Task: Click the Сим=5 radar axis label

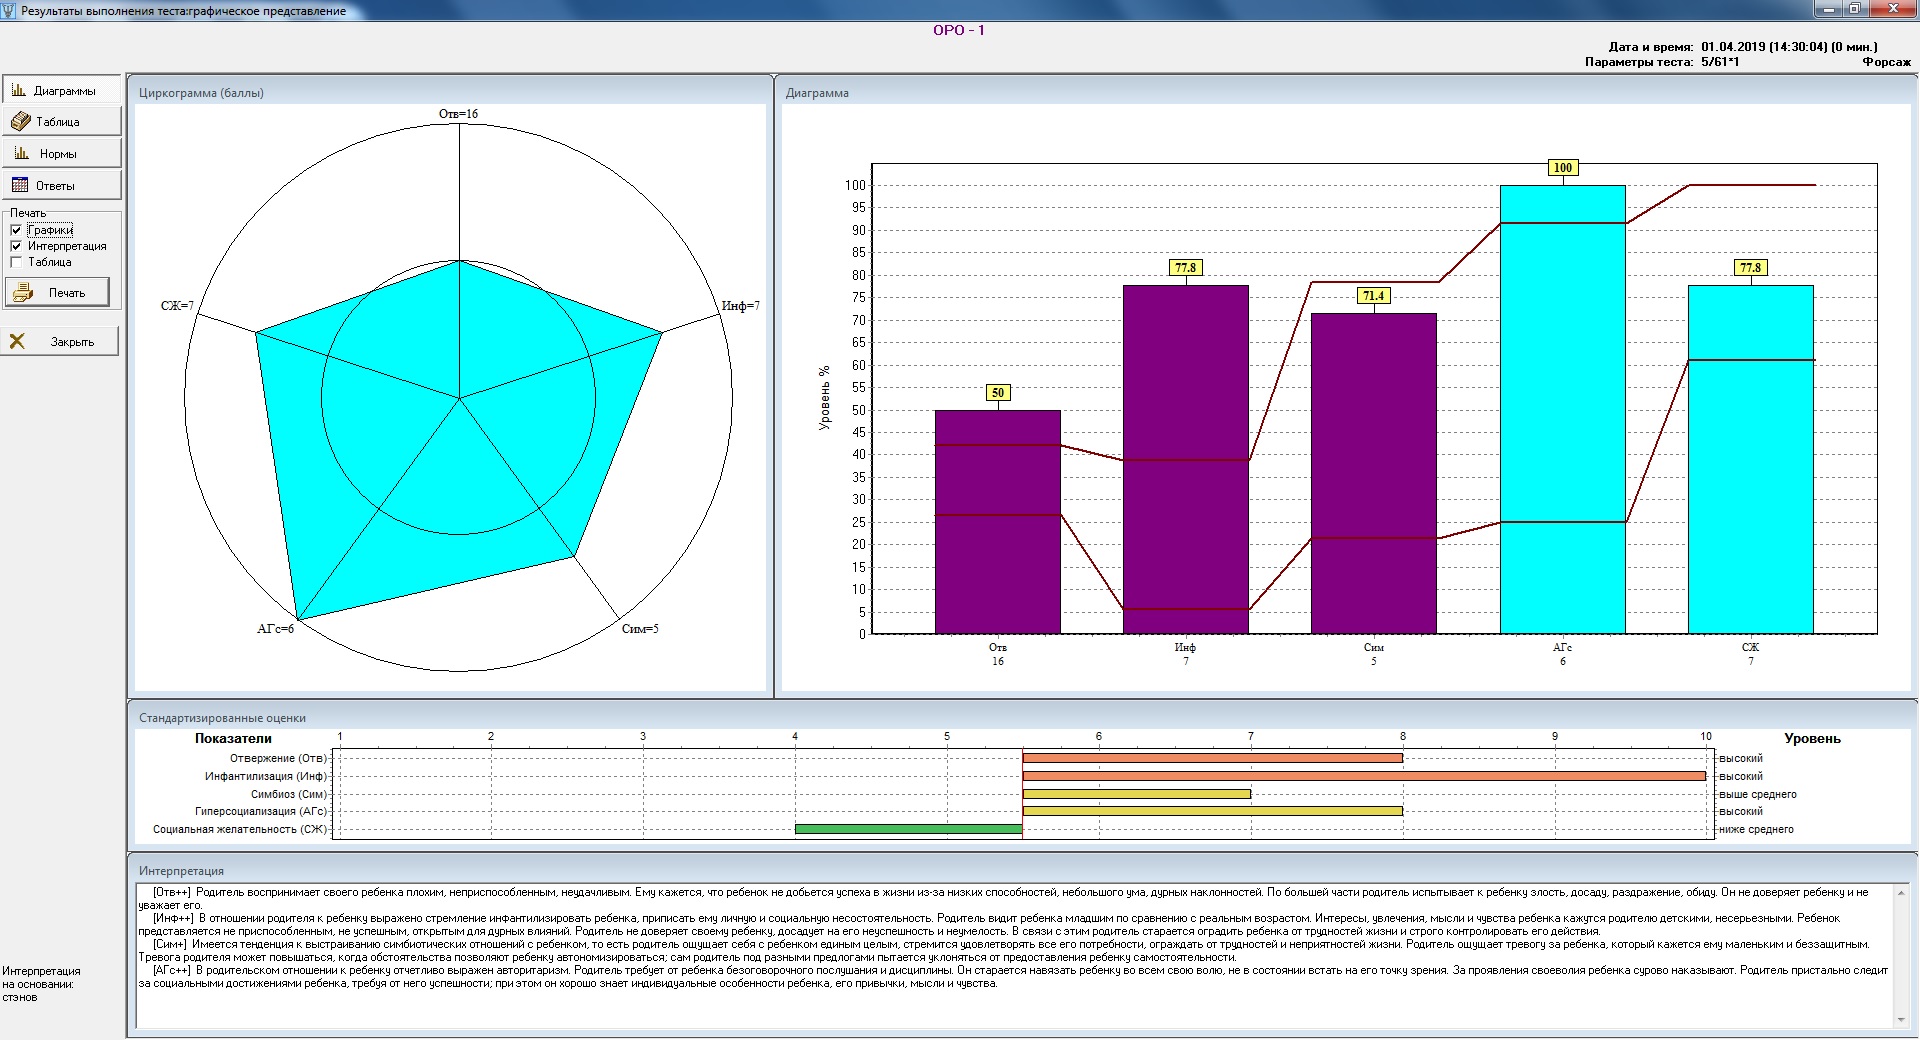Action: 640,629
